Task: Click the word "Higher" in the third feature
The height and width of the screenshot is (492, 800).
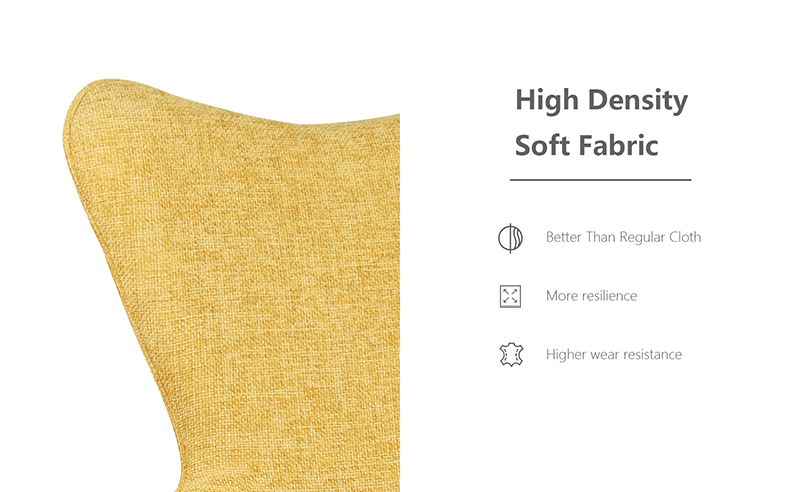Action: tap(566, 355)
